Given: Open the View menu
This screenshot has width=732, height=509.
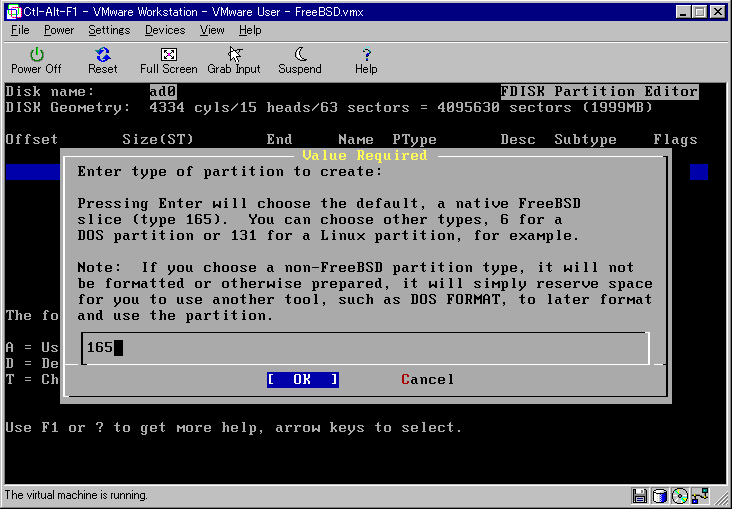Looking at the screenshot, I should coord(212,30).
